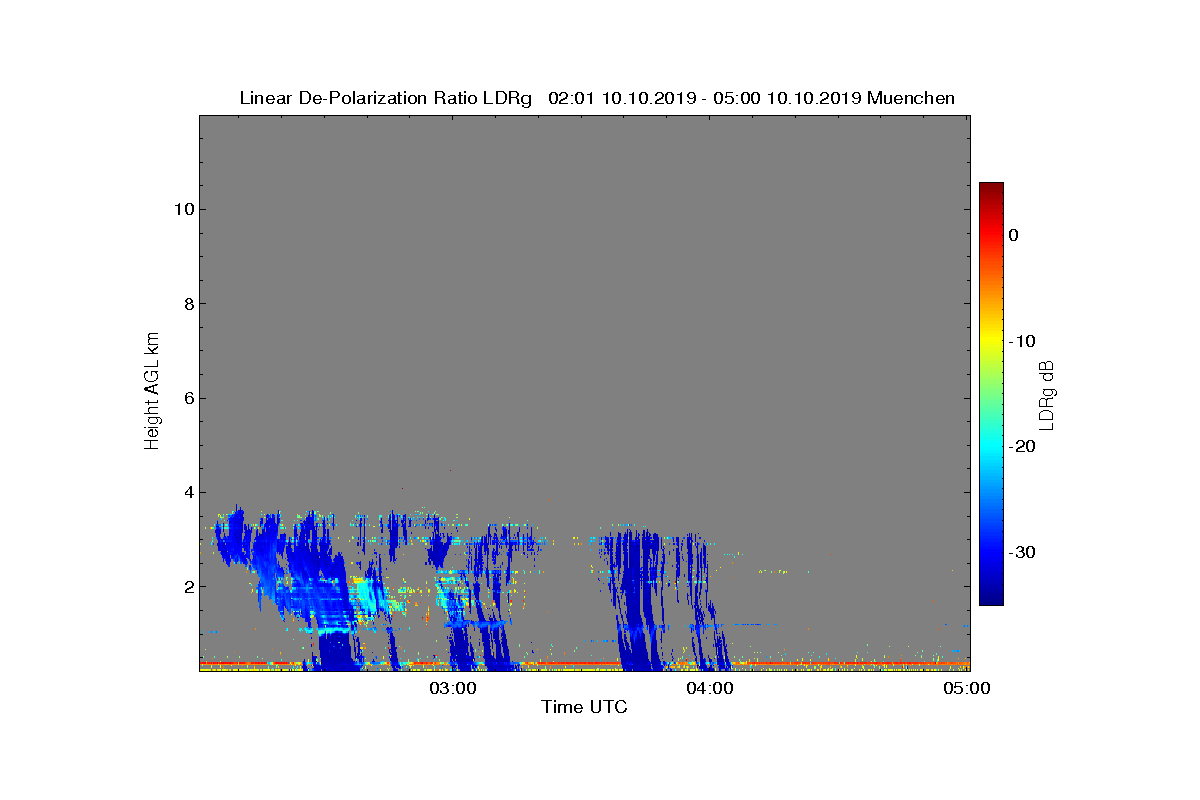
Task: Click the cyan high-LDR patch near 02:40
Action: pyautogui.click(x=368, y=595)
